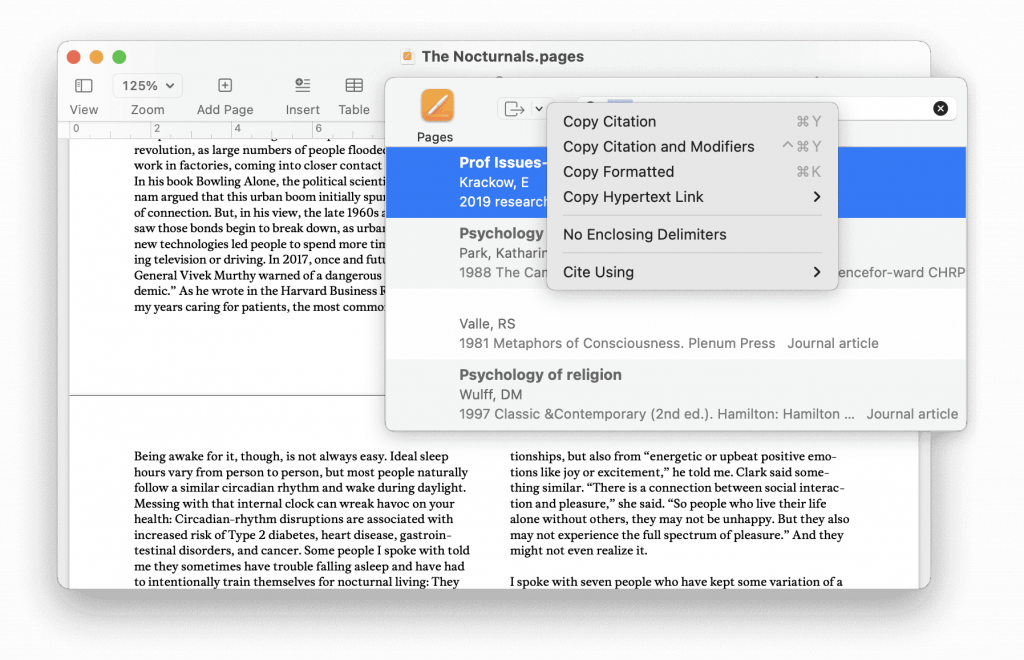The width and height of the screenshot is (1024, 660).
Task: Click the Insert toolbar icon
Action: tap(302, 86)
